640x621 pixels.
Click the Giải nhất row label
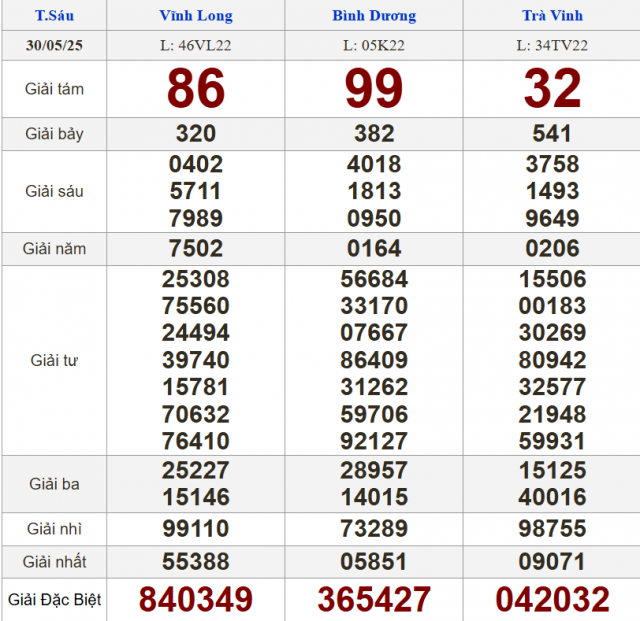tap(54, 562)
